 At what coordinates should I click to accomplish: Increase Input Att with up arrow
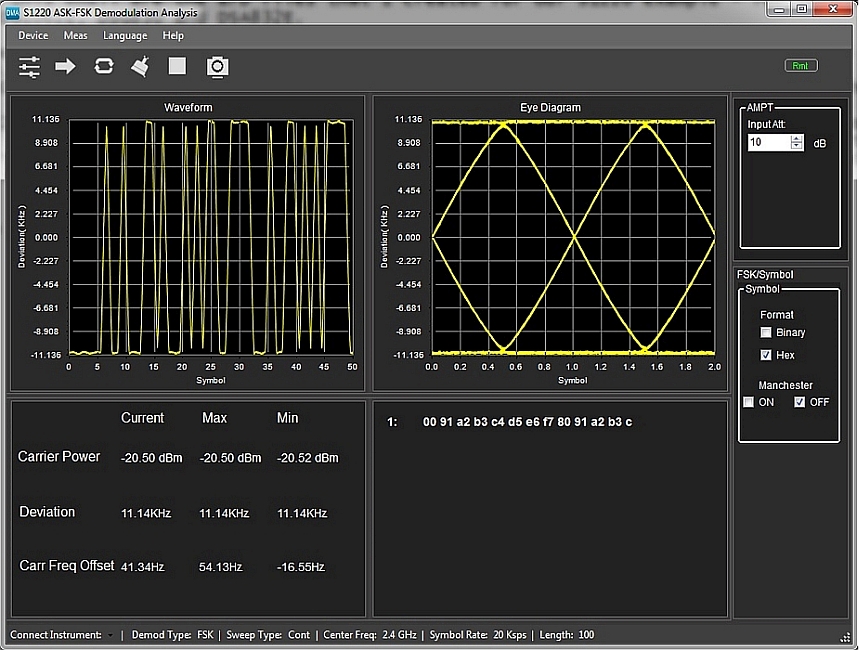click(x=796, y=139)
